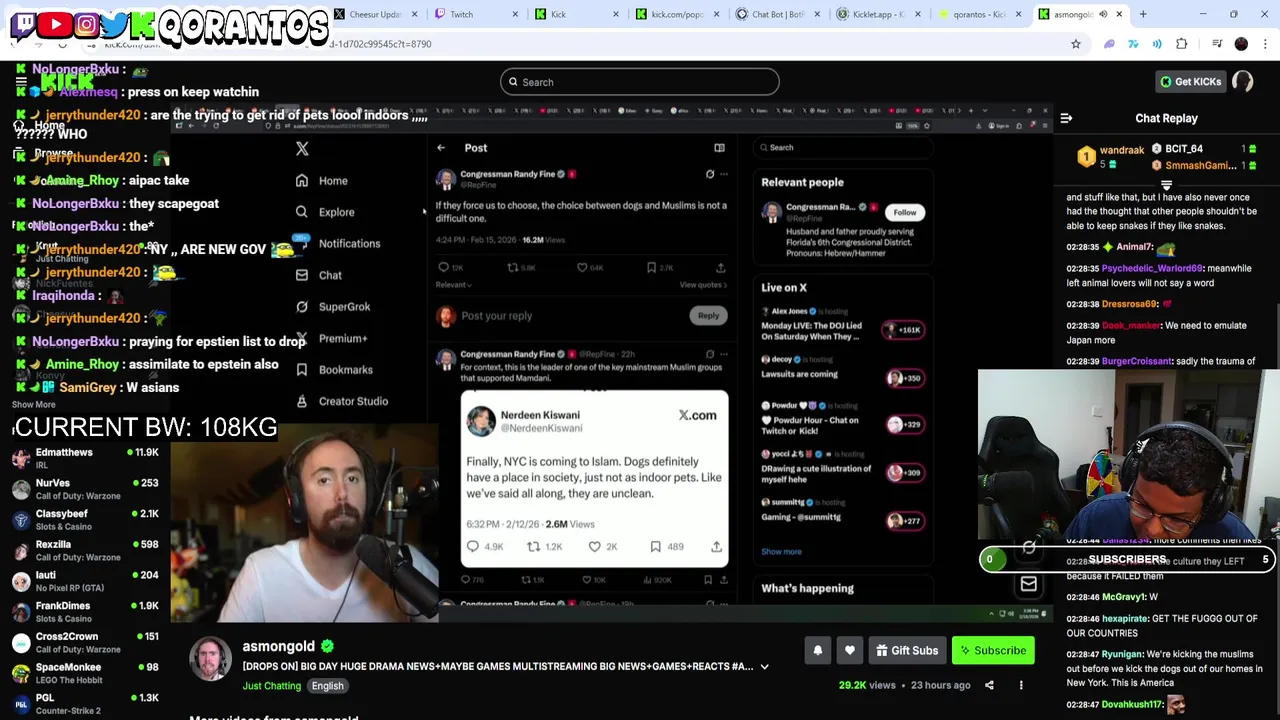Click the Get KICKs button

click(1190, 82)
